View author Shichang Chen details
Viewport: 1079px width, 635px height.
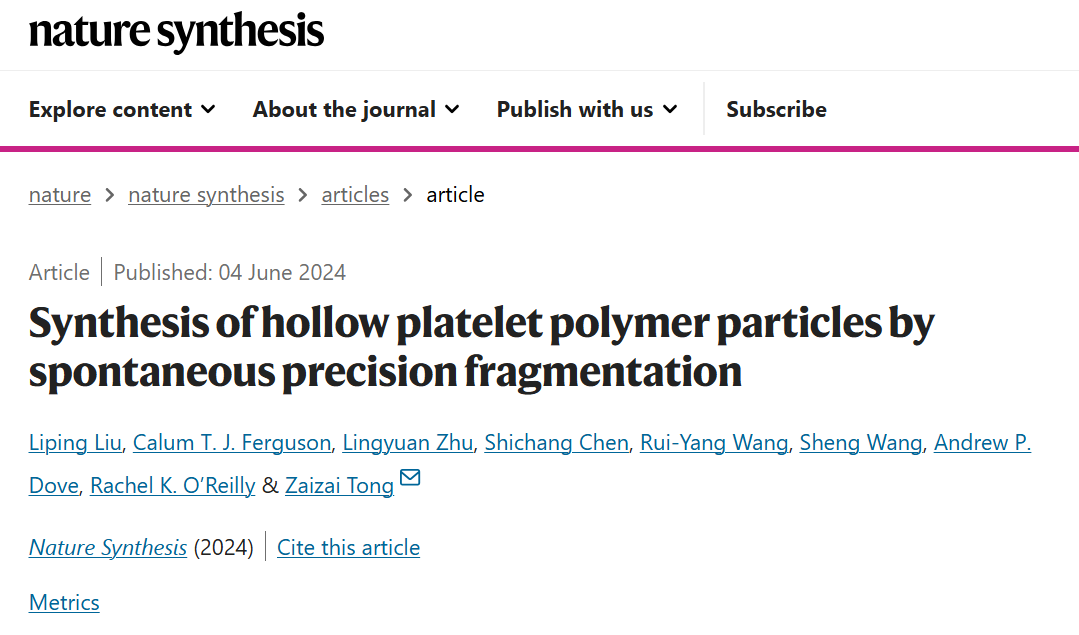(x=556, y=443)
